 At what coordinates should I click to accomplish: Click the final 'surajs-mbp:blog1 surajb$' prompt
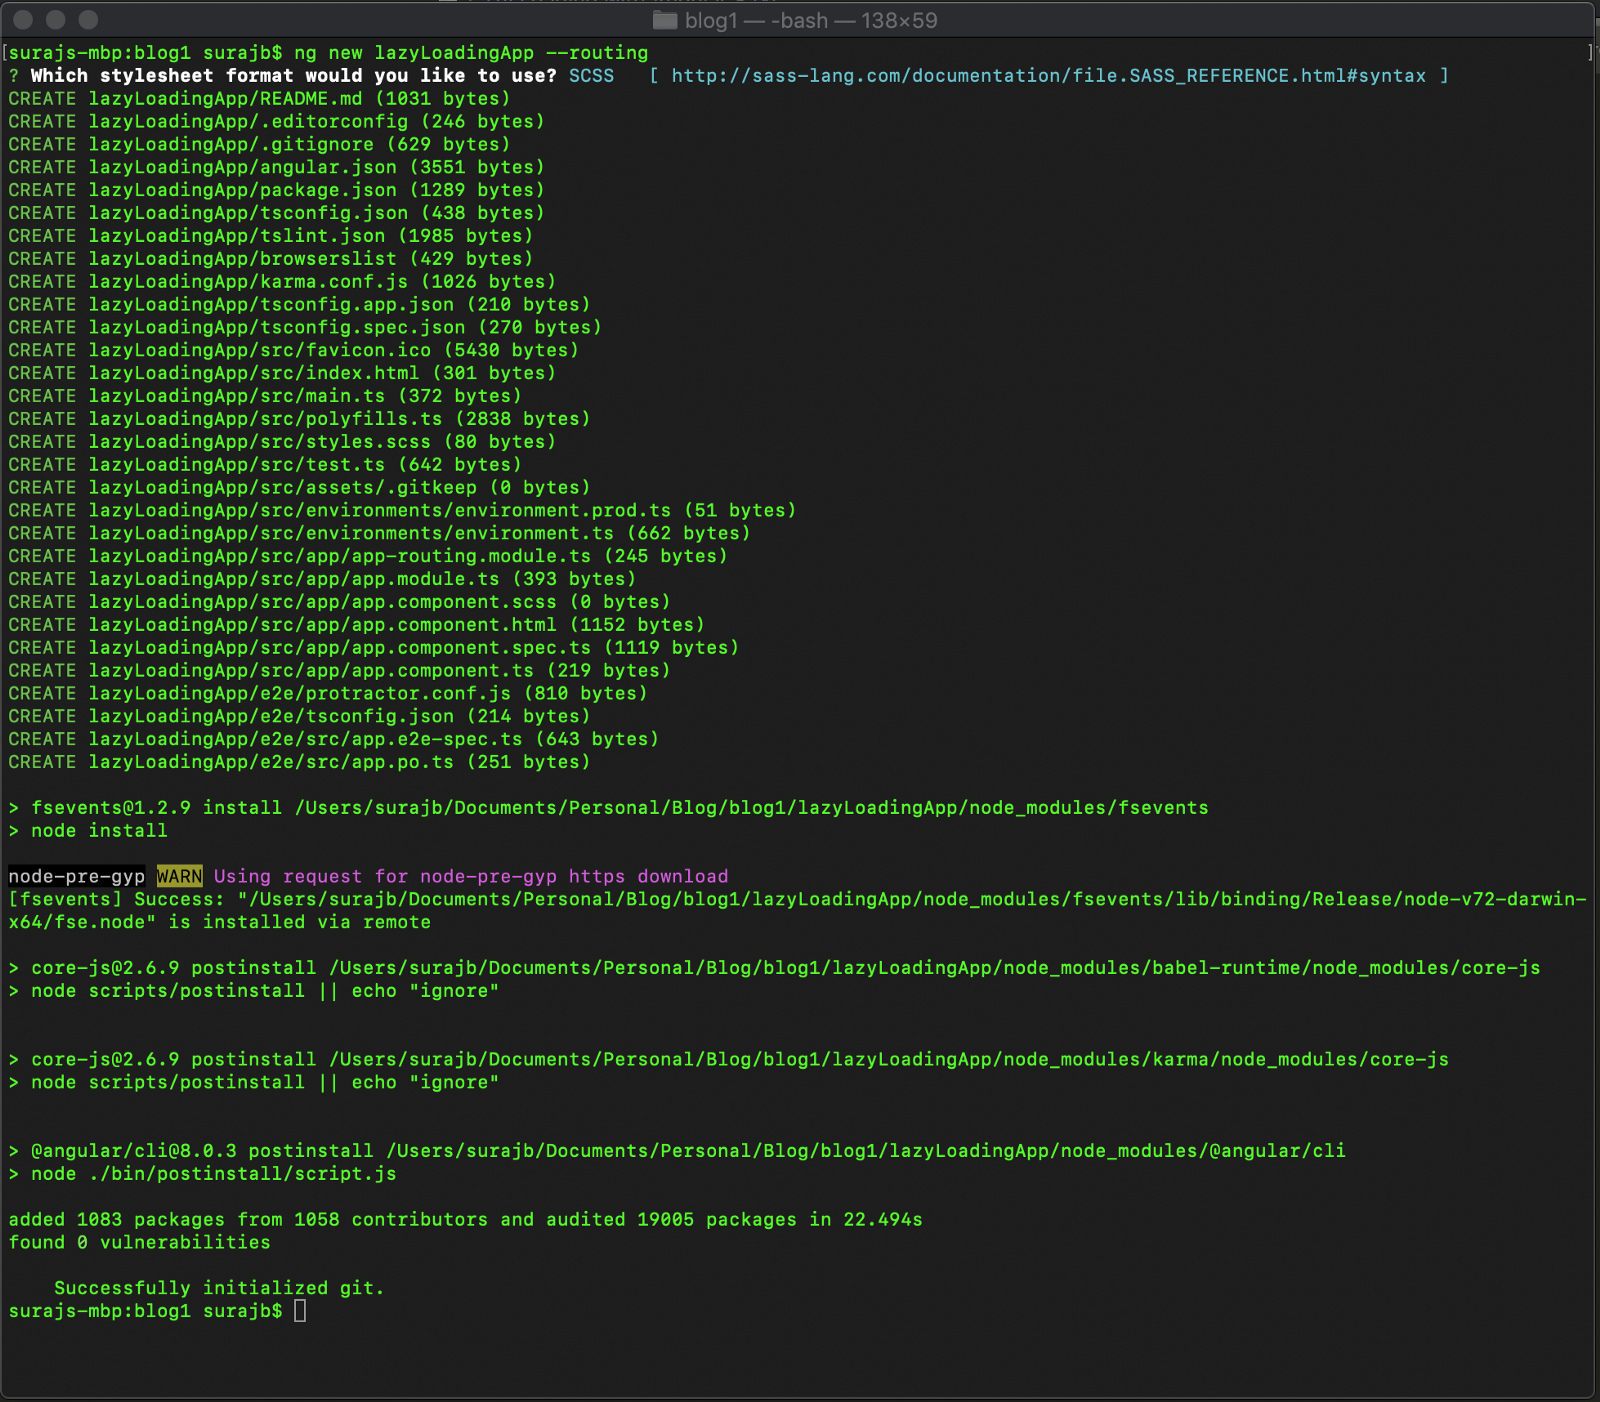pos(146,1312)
